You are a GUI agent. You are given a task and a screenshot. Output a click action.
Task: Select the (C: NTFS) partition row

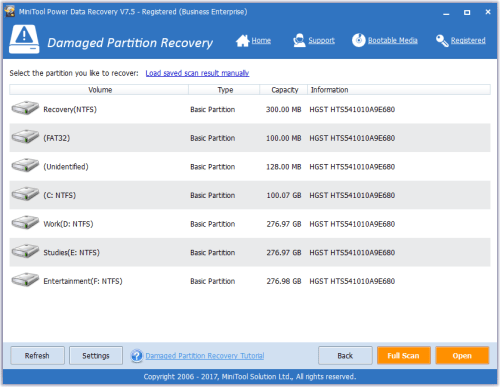tap(250, 195)
